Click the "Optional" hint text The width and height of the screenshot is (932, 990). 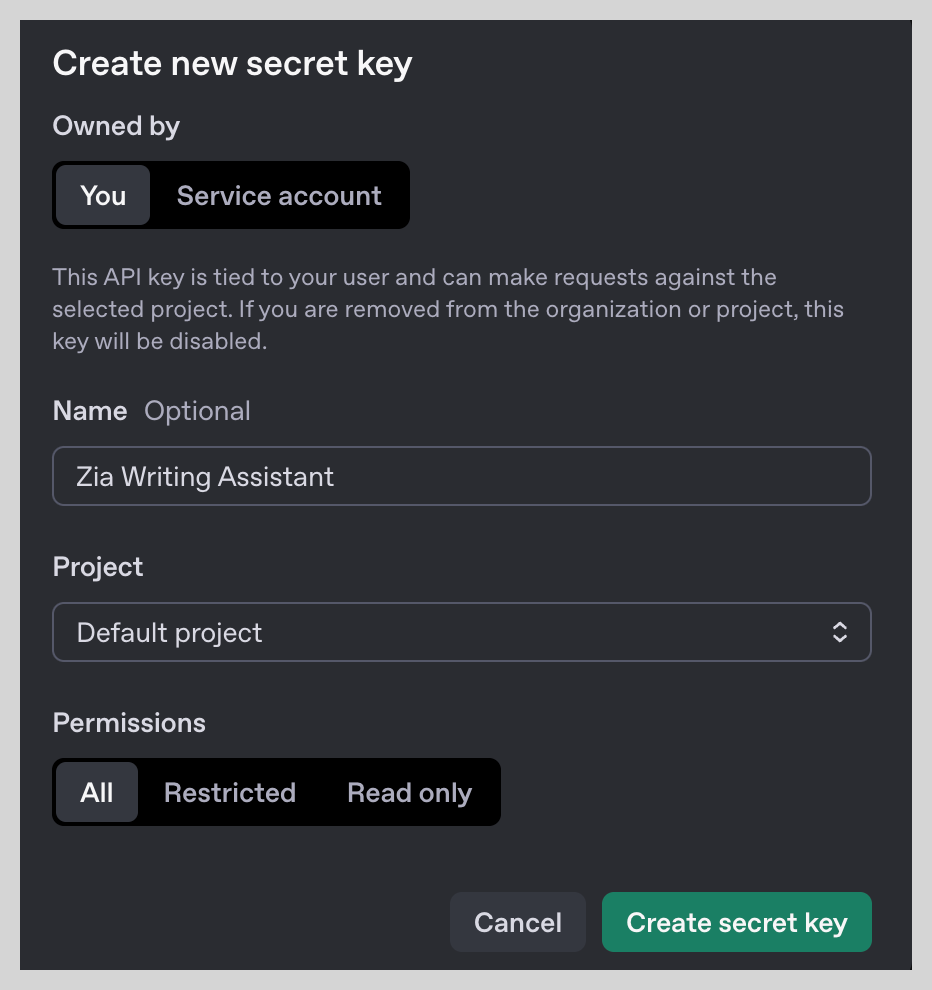click(197, 411)
